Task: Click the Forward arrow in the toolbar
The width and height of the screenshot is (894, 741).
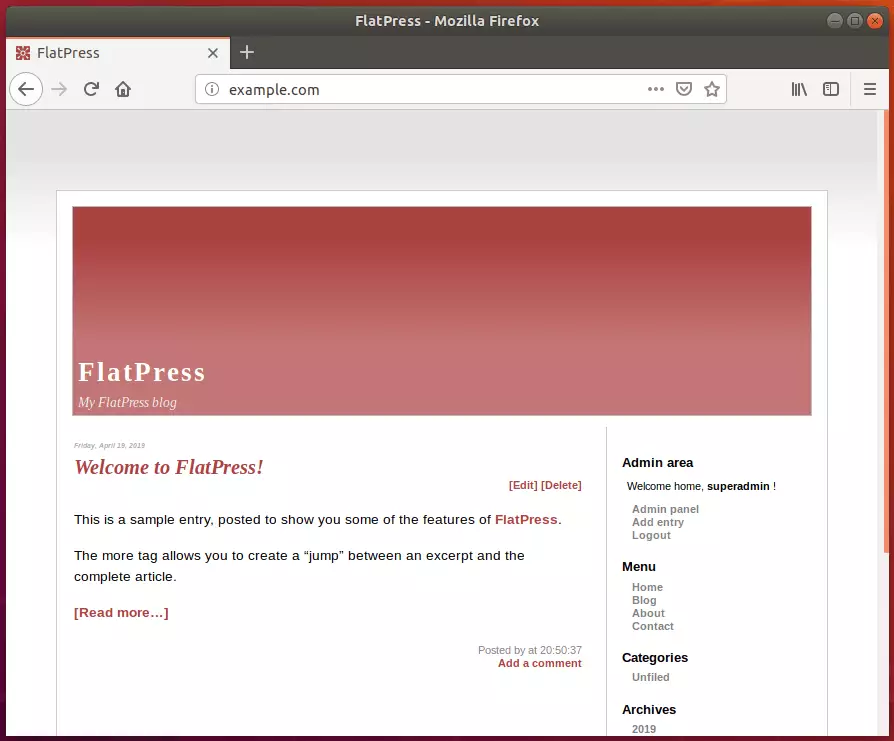Action: 59,89
